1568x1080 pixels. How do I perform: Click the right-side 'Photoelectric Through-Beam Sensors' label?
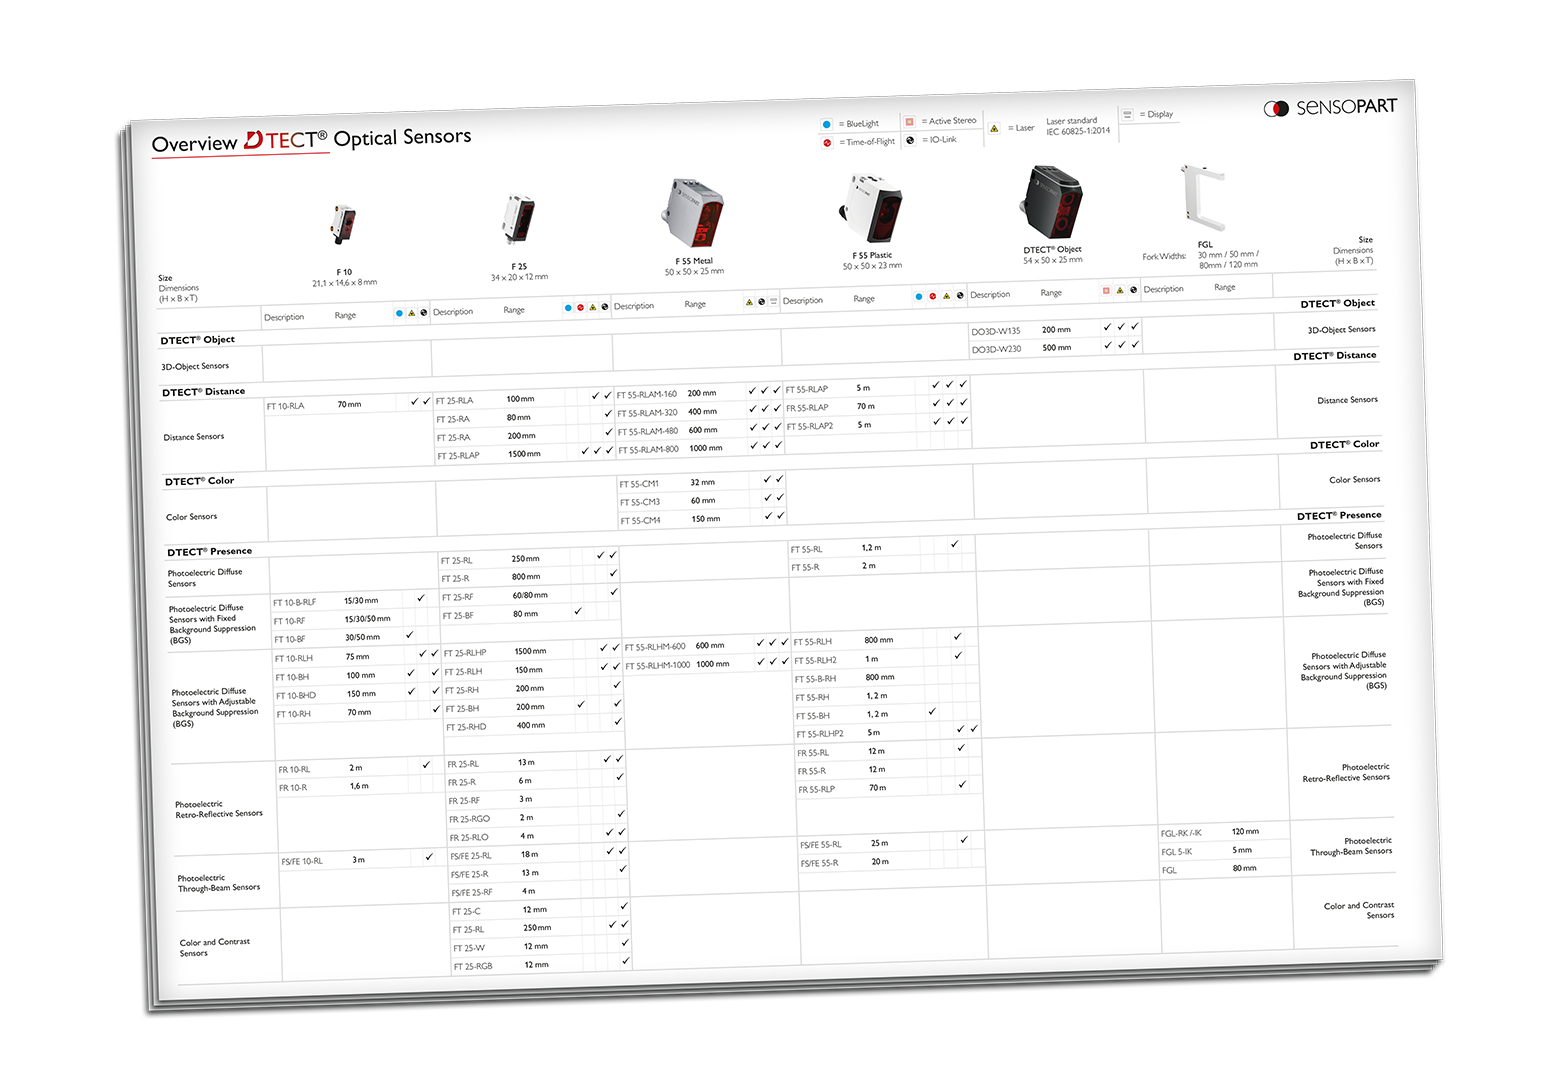(1351, 846)
